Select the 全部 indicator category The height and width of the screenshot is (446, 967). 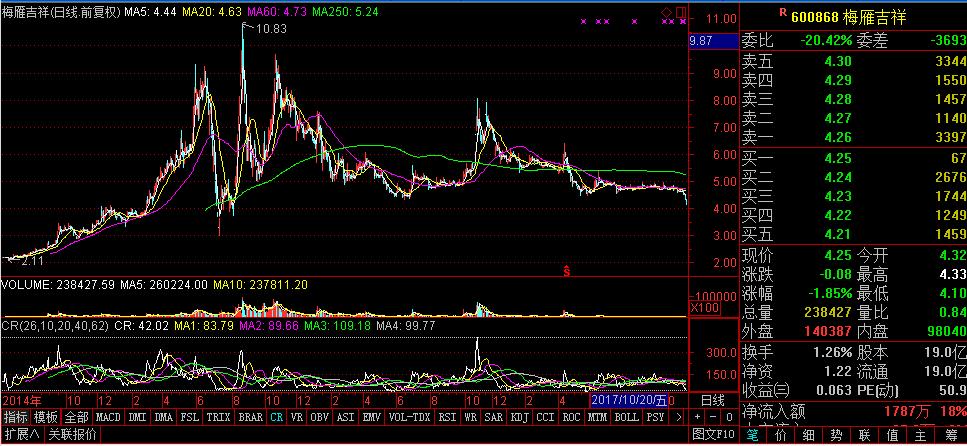76,417
